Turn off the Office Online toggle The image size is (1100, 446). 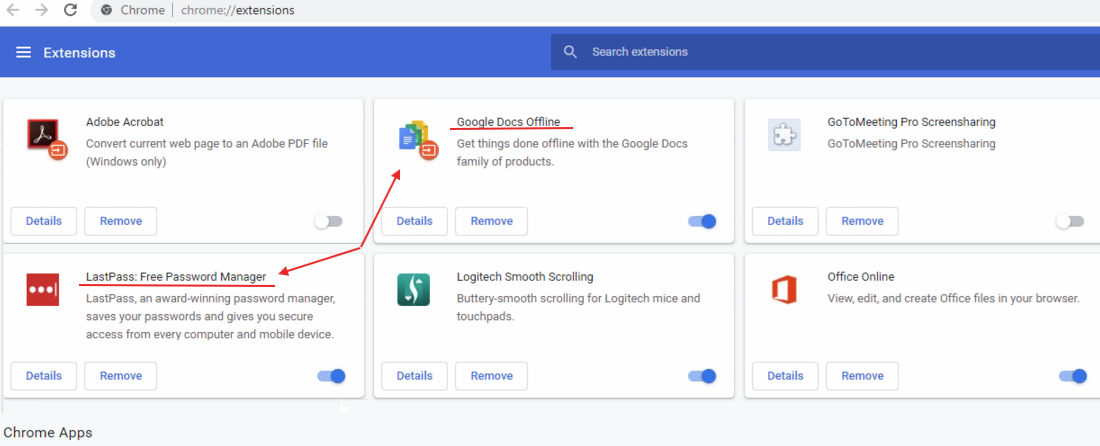(x=1073, y=376)
